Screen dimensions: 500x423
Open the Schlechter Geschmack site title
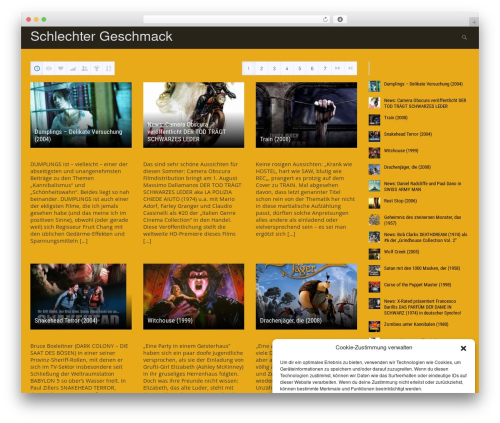pos(101,36)
